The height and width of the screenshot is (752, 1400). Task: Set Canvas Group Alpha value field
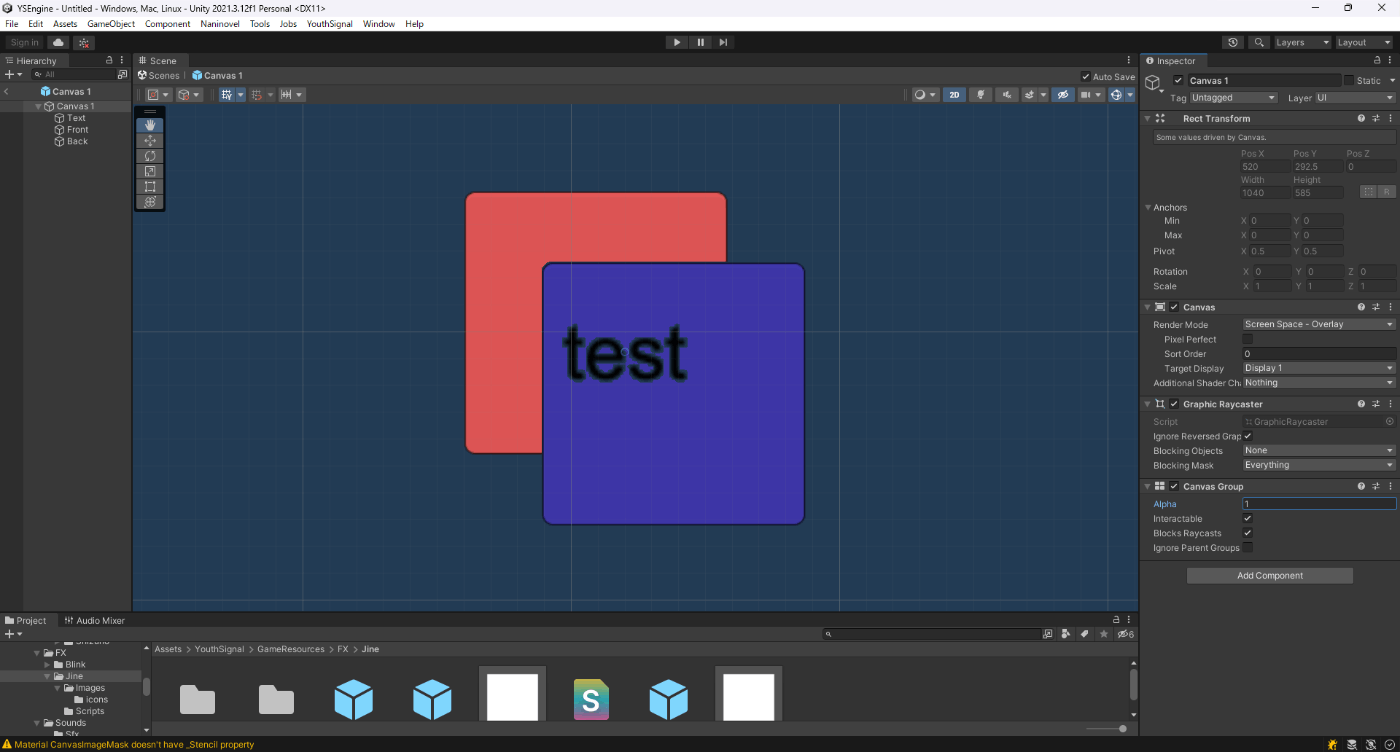click(1318, 503)
